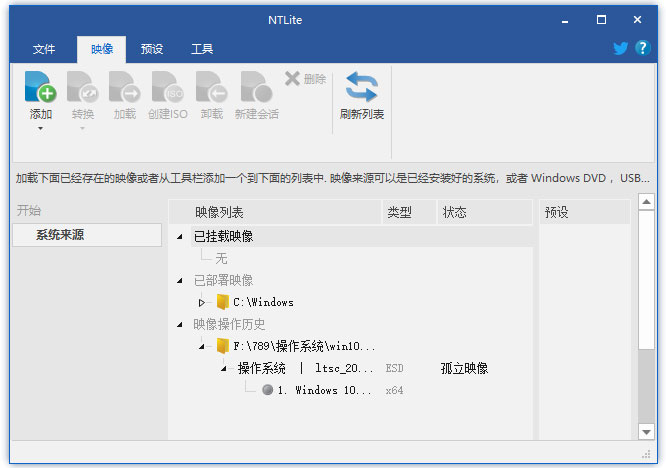Click the 刷新列表 refresh icon
Screen dimensions: 666x468
[x=361, y=87]
